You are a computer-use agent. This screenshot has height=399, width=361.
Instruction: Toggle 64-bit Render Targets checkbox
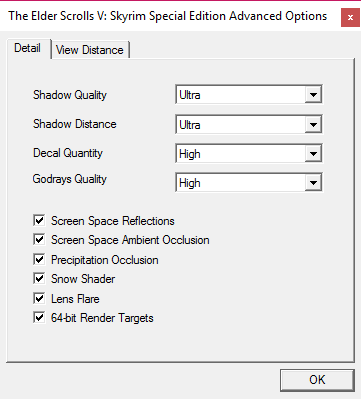click(39, 317)
